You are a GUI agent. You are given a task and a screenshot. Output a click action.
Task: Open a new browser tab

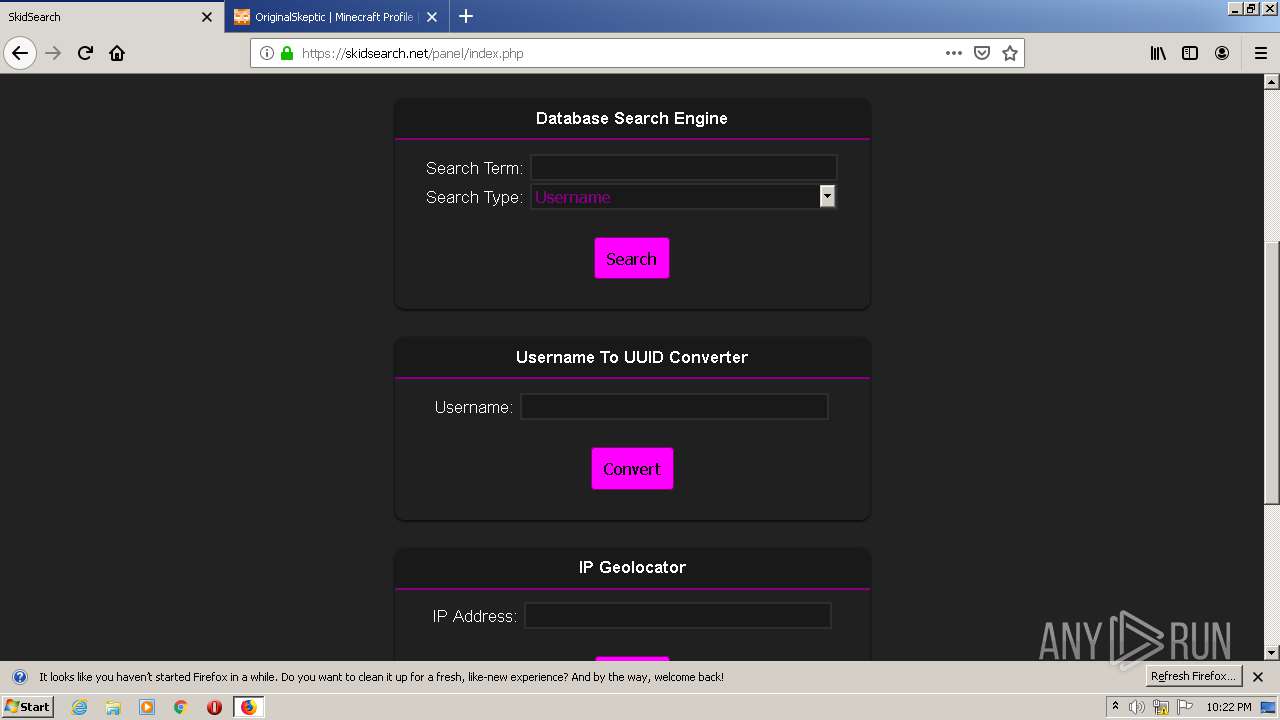(466, 16)
